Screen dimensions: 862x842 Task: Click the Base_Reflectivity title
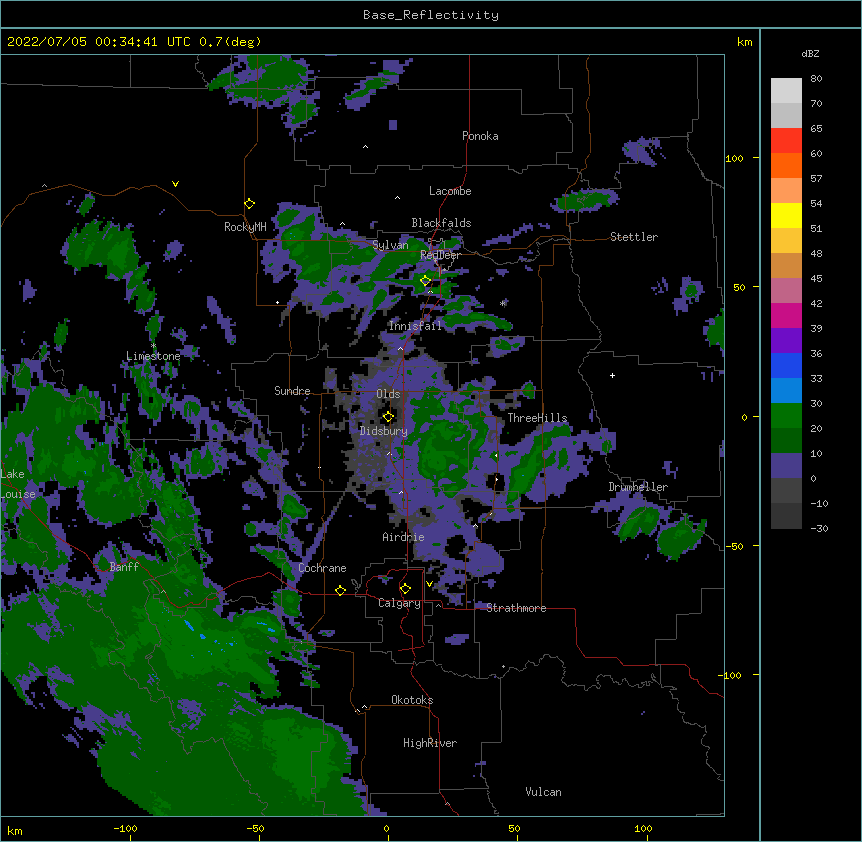click(x=431, y=15)
